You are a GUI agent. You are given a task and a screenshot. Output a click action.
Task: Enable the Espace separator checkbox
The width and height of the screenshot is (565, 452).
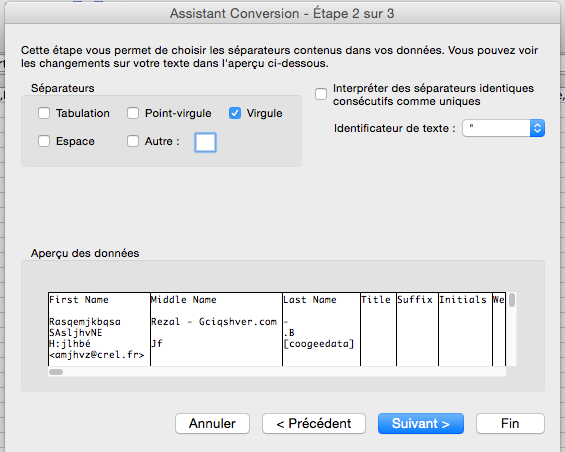pos(44,141)
